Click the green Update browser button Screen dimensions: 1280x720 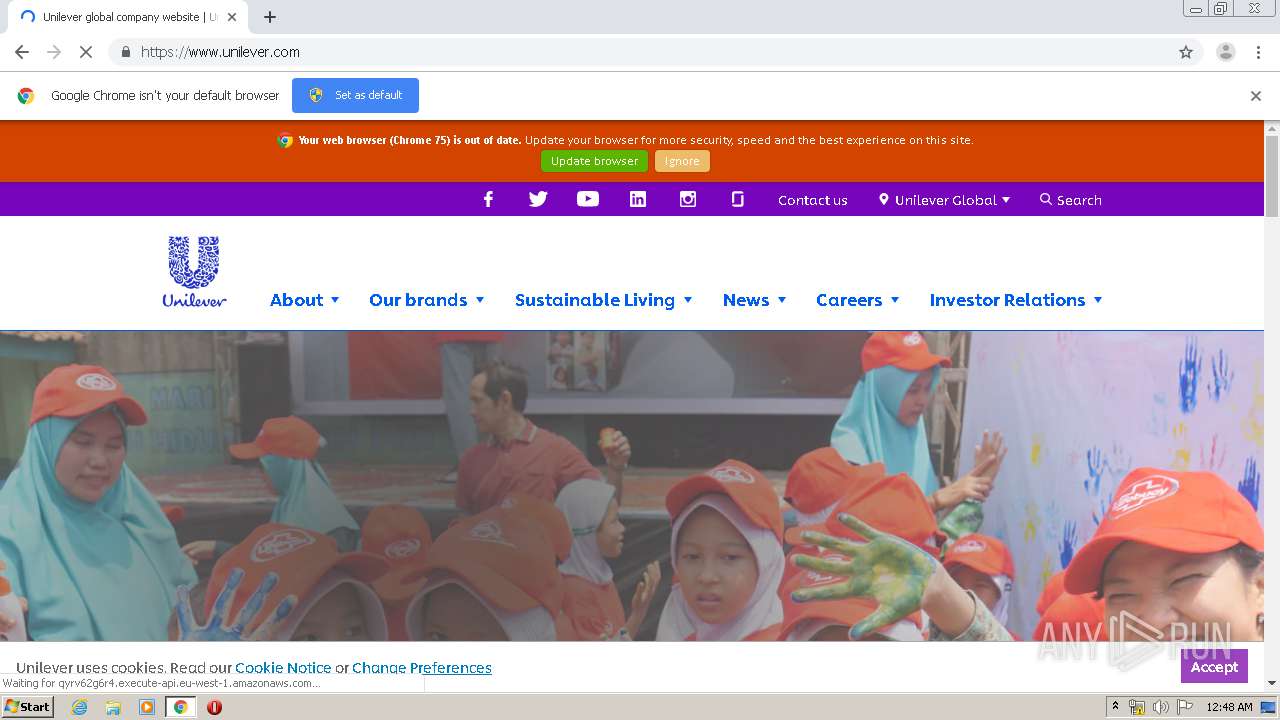point(594,161)
